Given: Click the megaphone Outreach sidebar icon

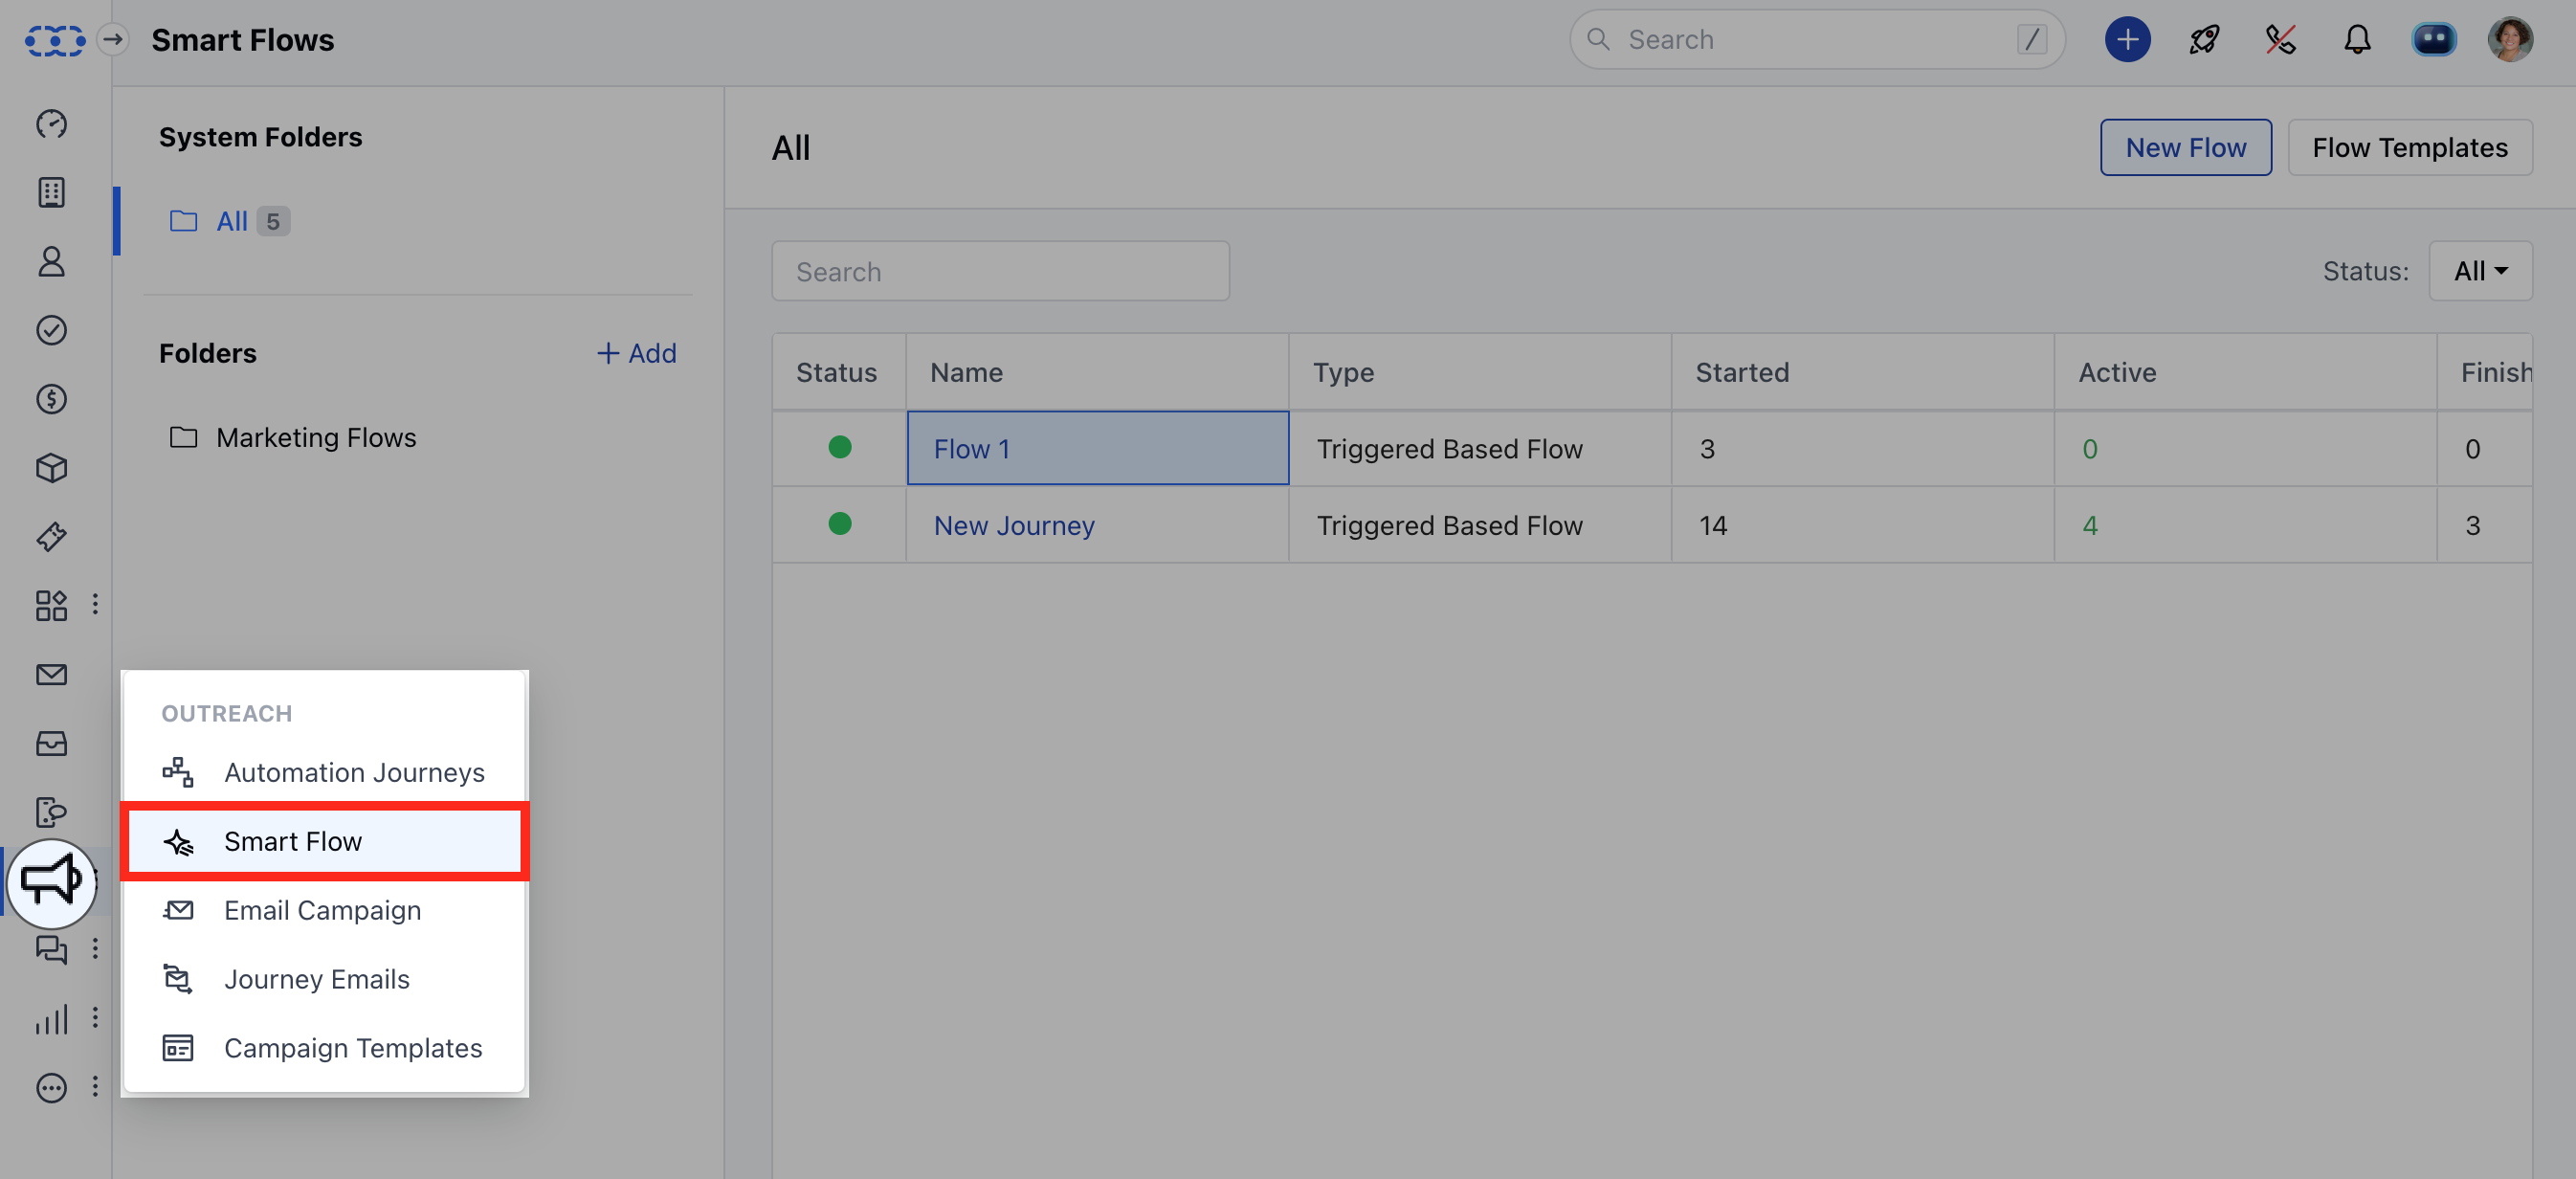Looking at the screenshot, I should [52, 881].
